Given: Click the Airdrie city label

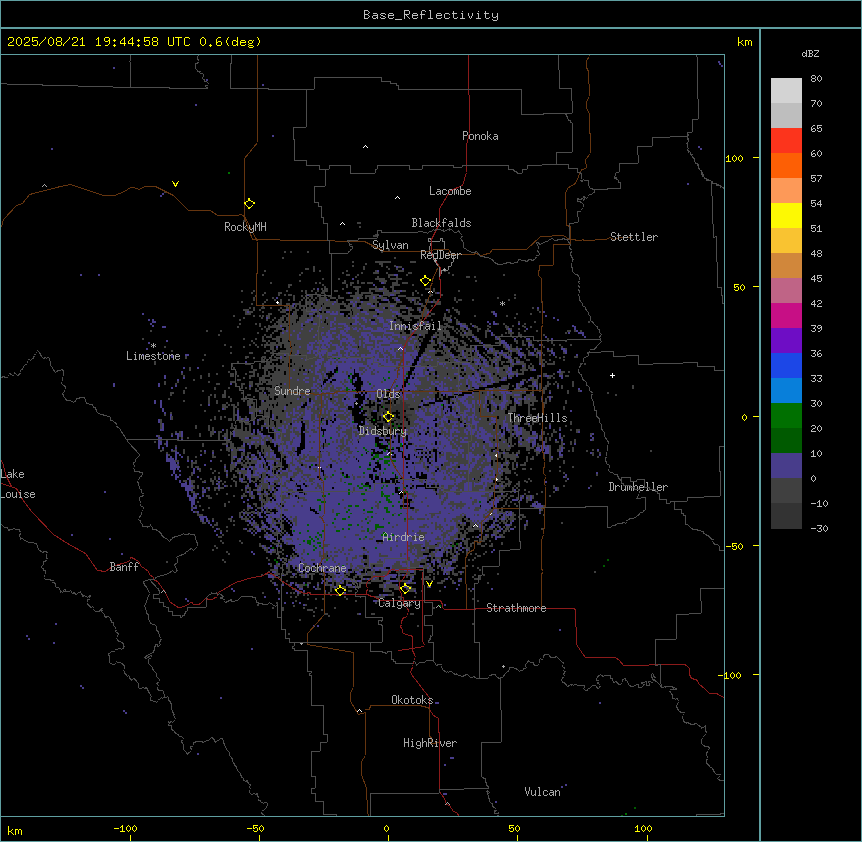Looking at the screenshot, I should tap(403, 537).
